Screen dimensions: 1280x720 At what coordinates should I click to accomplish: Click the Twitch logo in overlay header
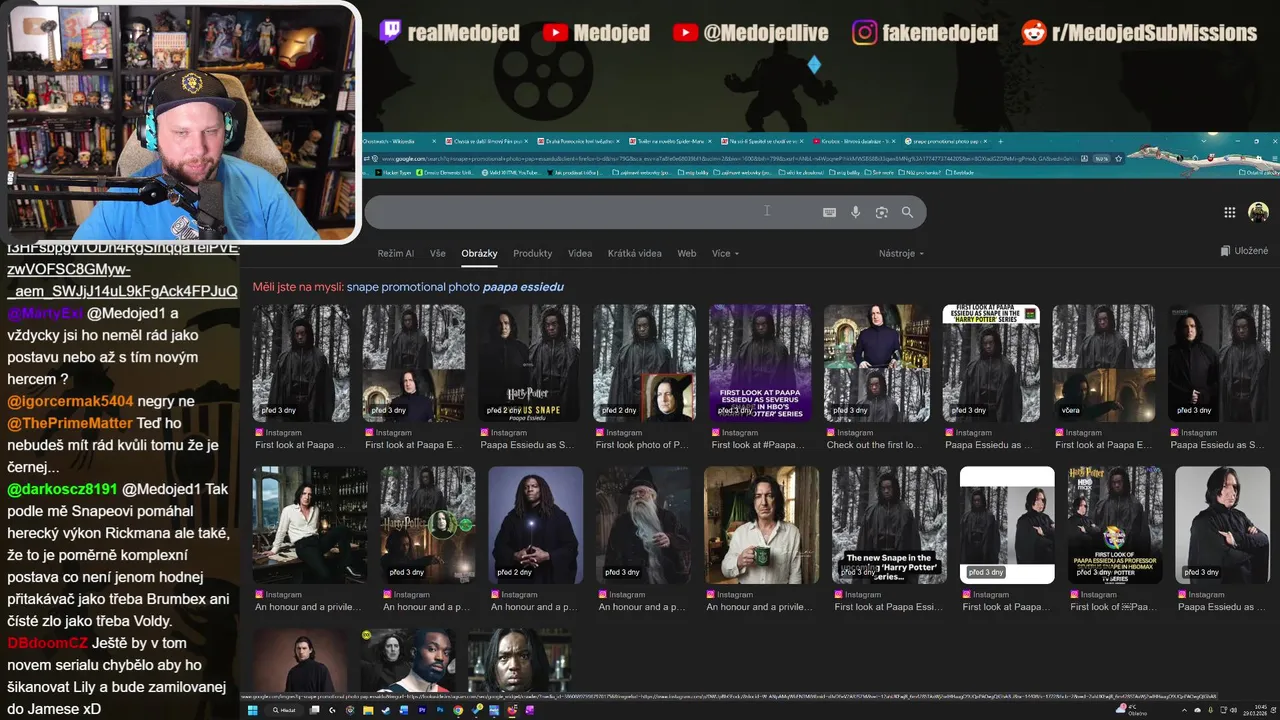390,32
